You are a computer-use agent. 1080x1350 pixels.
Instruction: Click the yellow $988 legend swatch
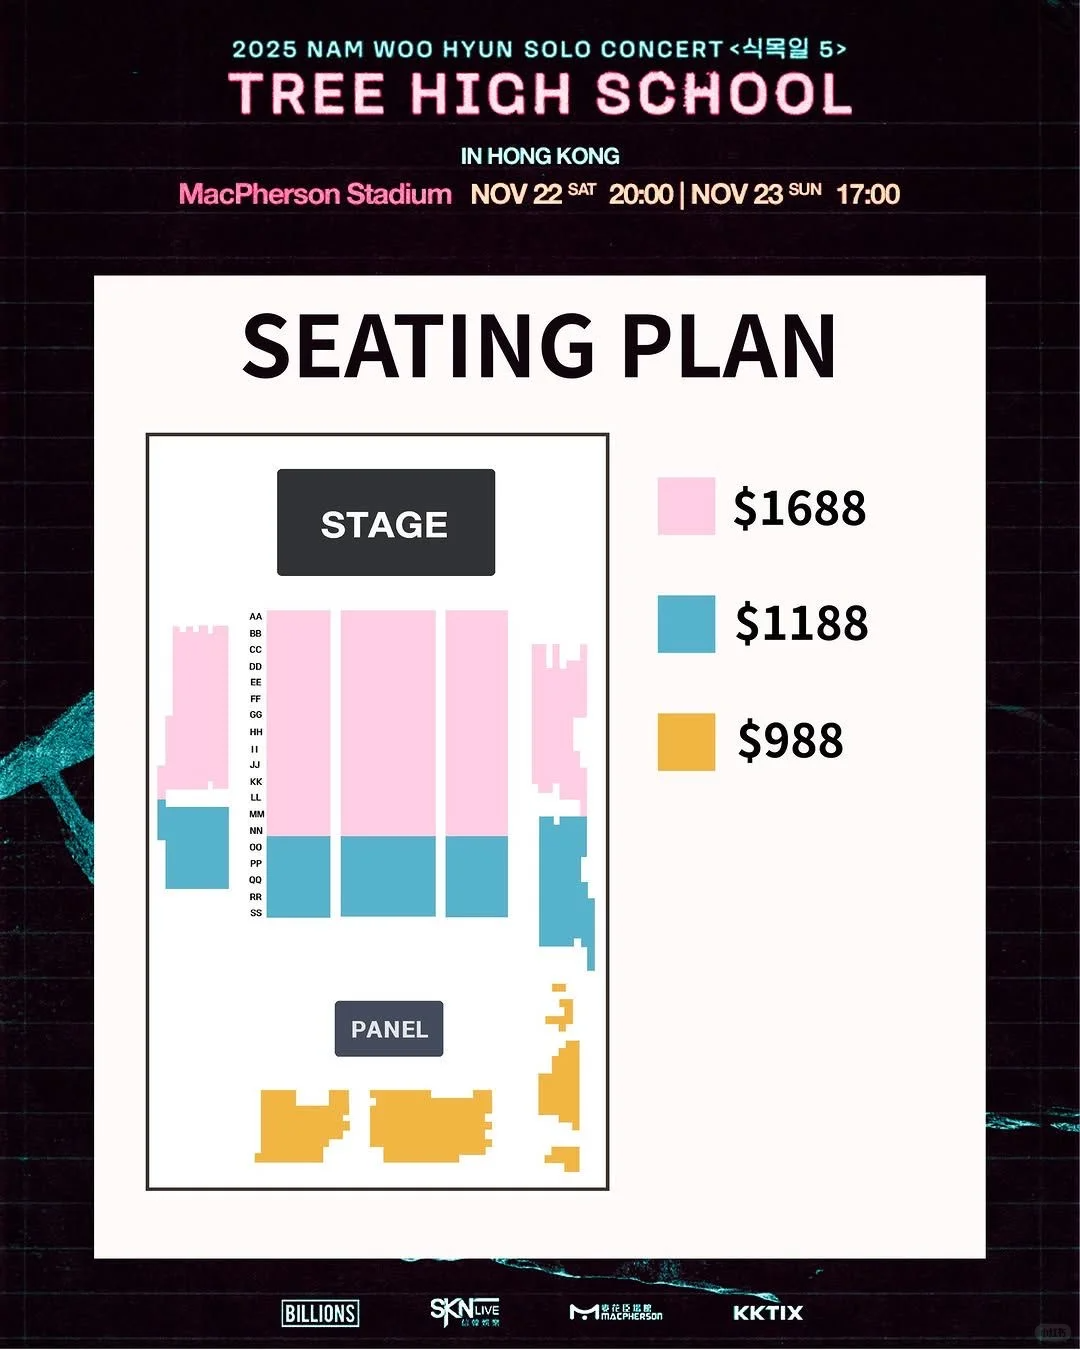(x=686, y=741)
